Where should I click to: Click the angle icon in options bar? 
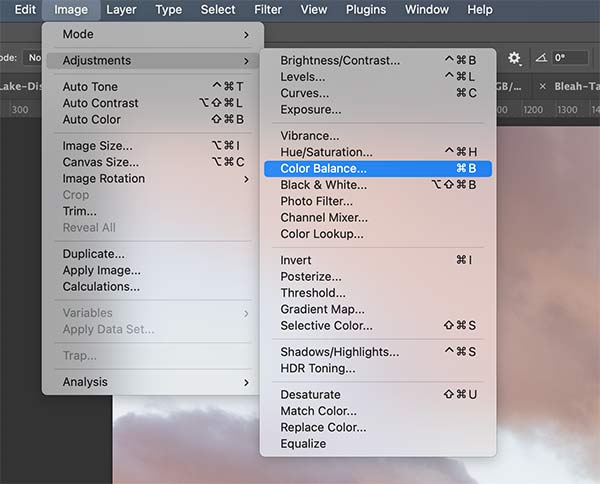pyautogui.click(x=541, y=58)
